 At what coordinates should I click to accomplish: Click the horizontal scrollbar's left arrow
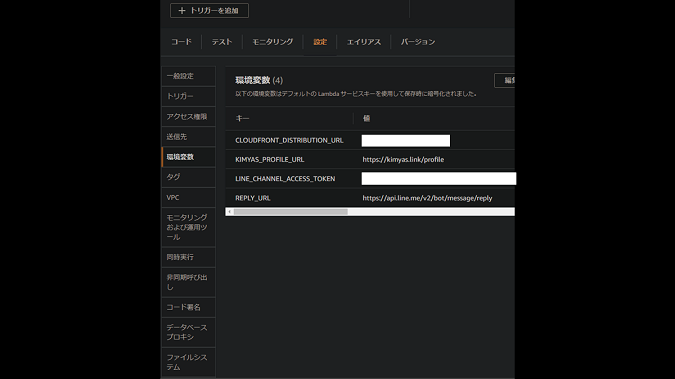tap(229, 212)
